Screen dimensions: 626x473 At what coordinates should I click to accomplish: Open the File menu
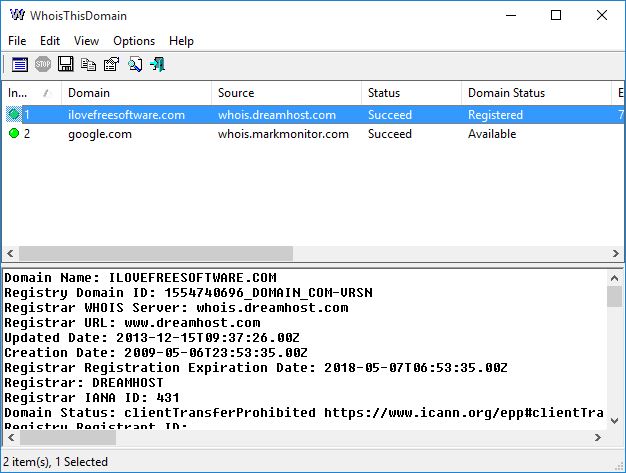tap(17, 41)
